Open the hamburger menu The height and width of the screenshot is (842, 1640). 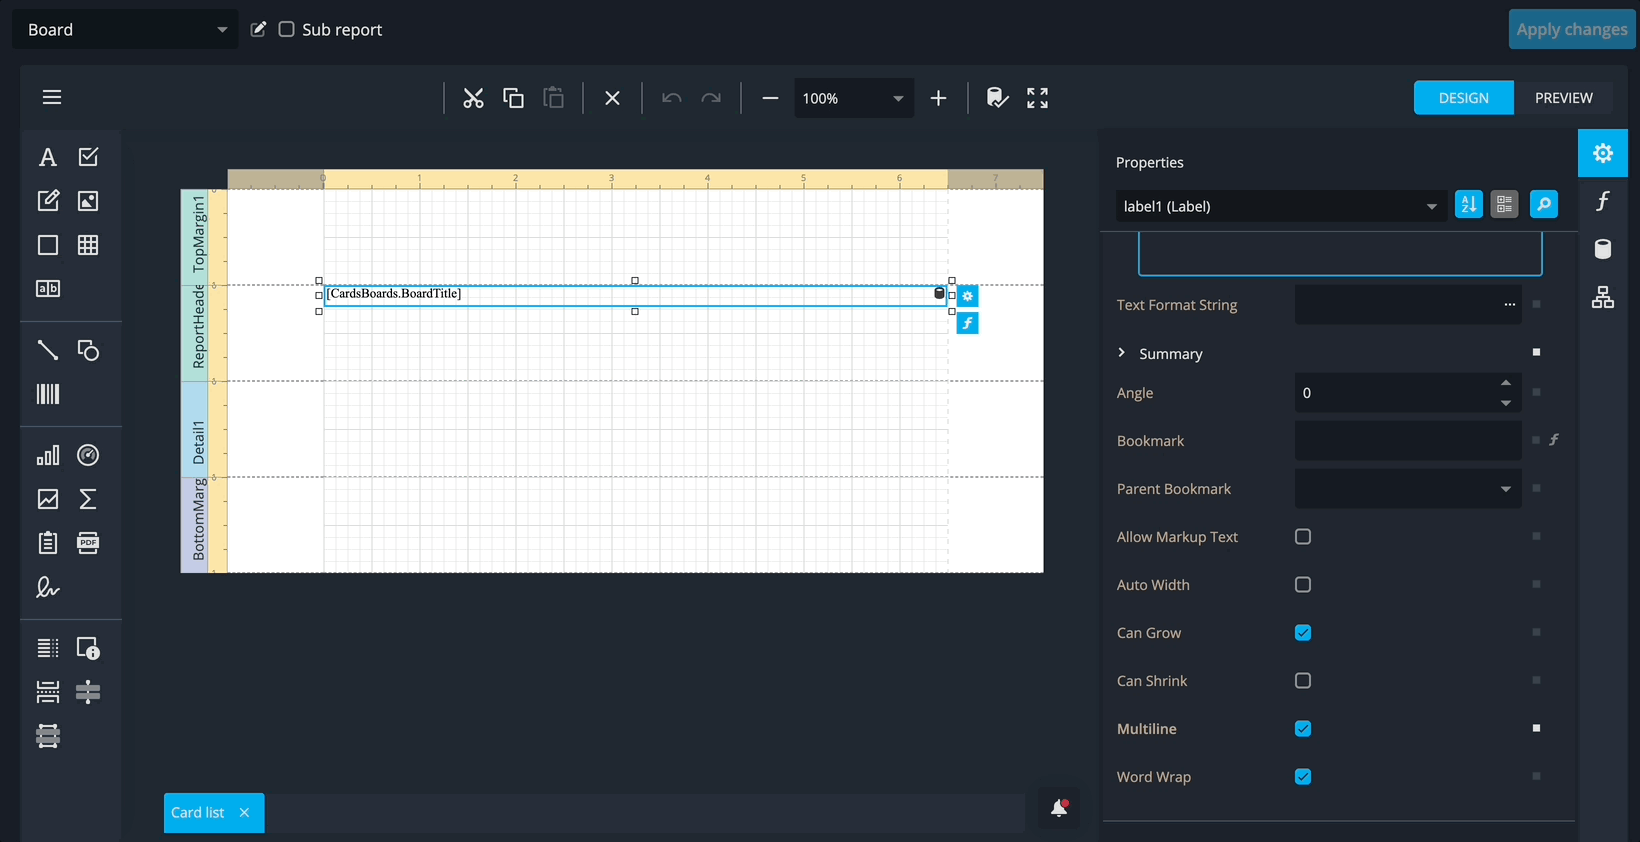(52, 97)
